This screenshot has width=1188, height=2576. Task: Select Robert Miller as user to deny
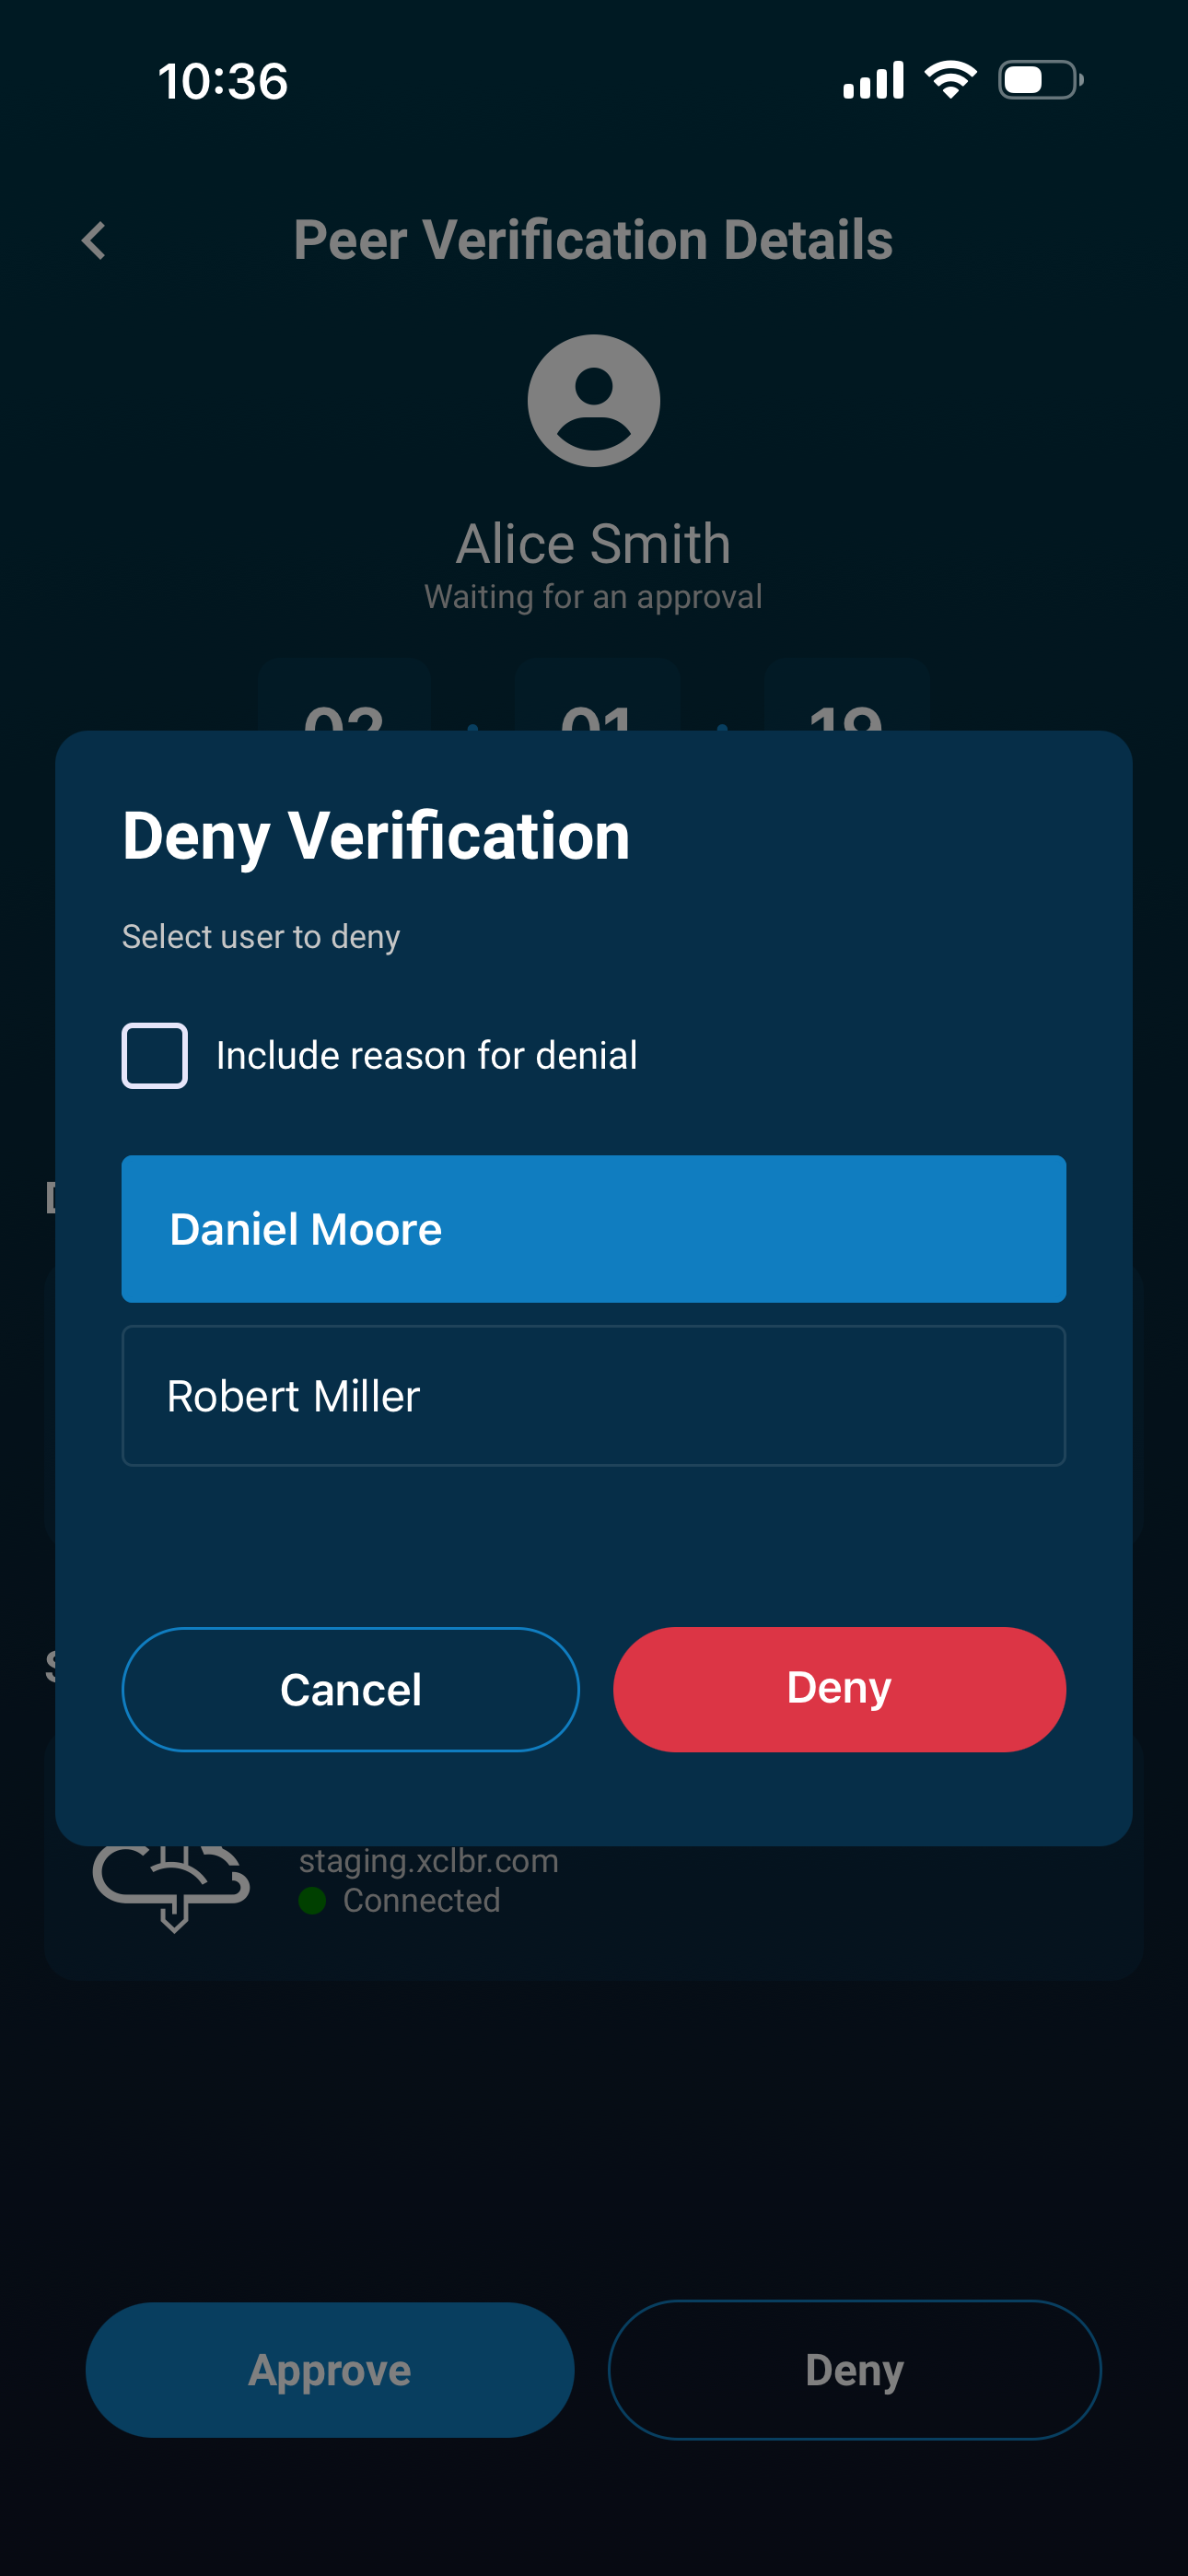593,1395
